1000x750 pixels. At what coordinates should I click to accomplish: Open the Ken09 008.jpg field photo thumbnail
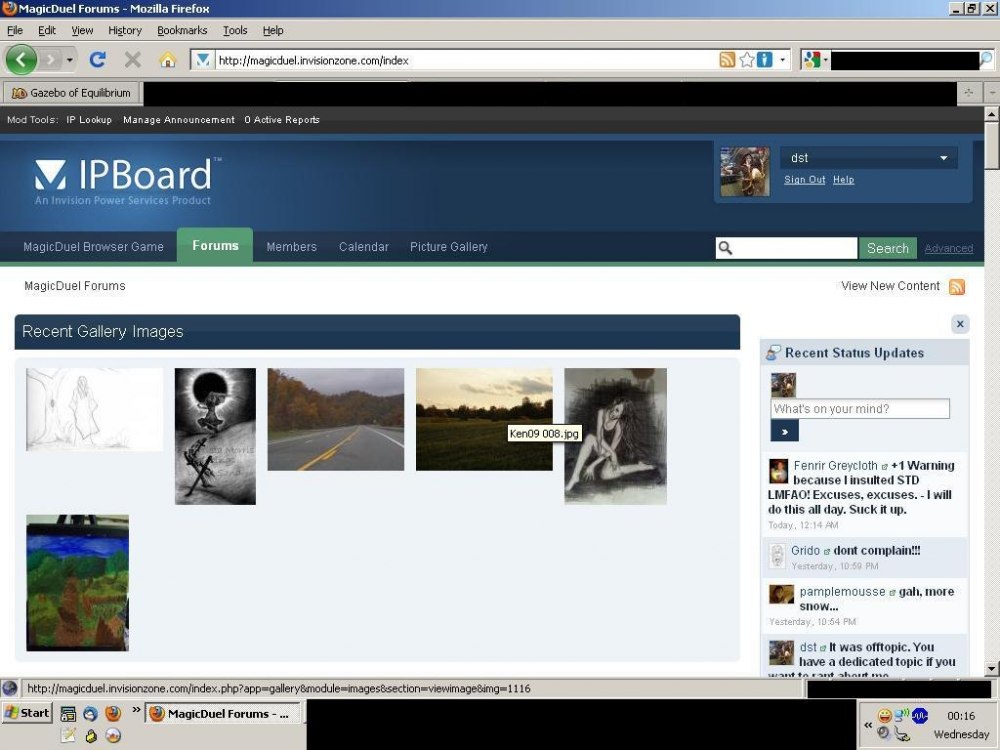[x=484, y=419]
